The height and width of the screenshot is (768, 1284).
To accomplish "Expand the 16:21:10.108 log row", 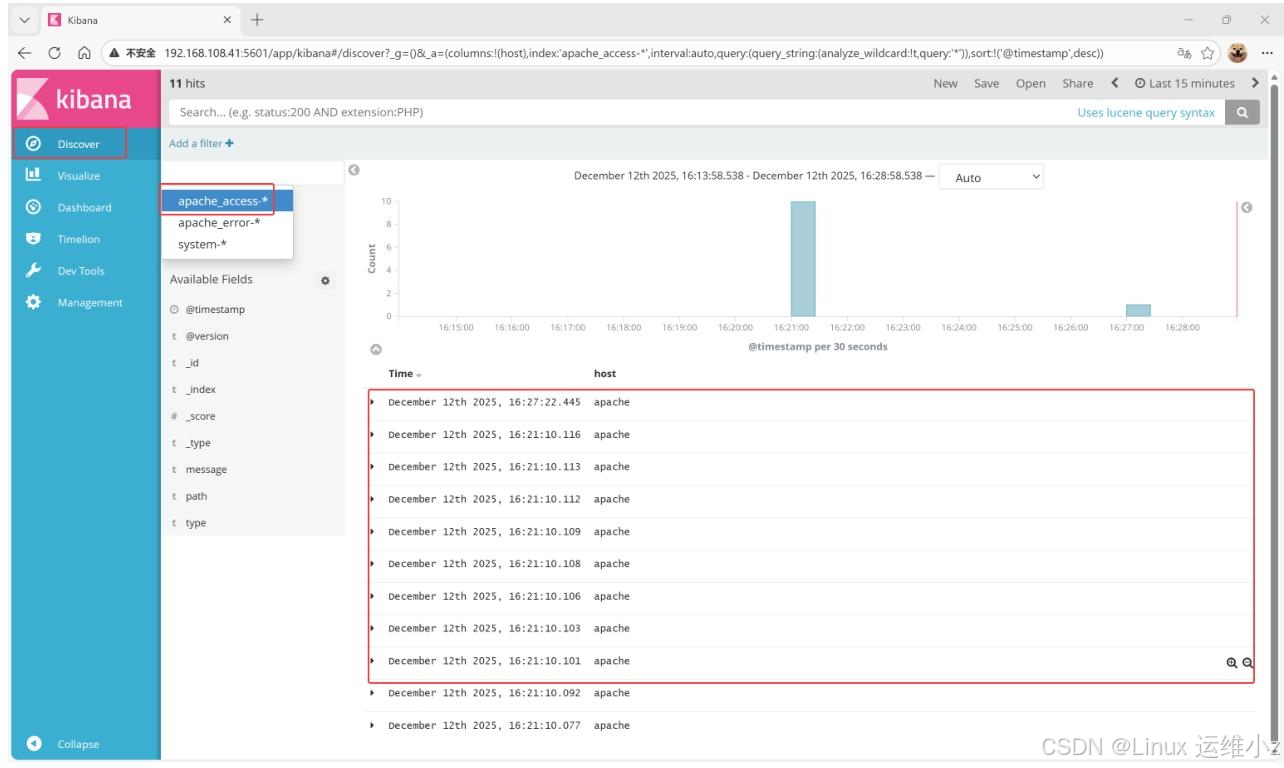I will 373,564.
